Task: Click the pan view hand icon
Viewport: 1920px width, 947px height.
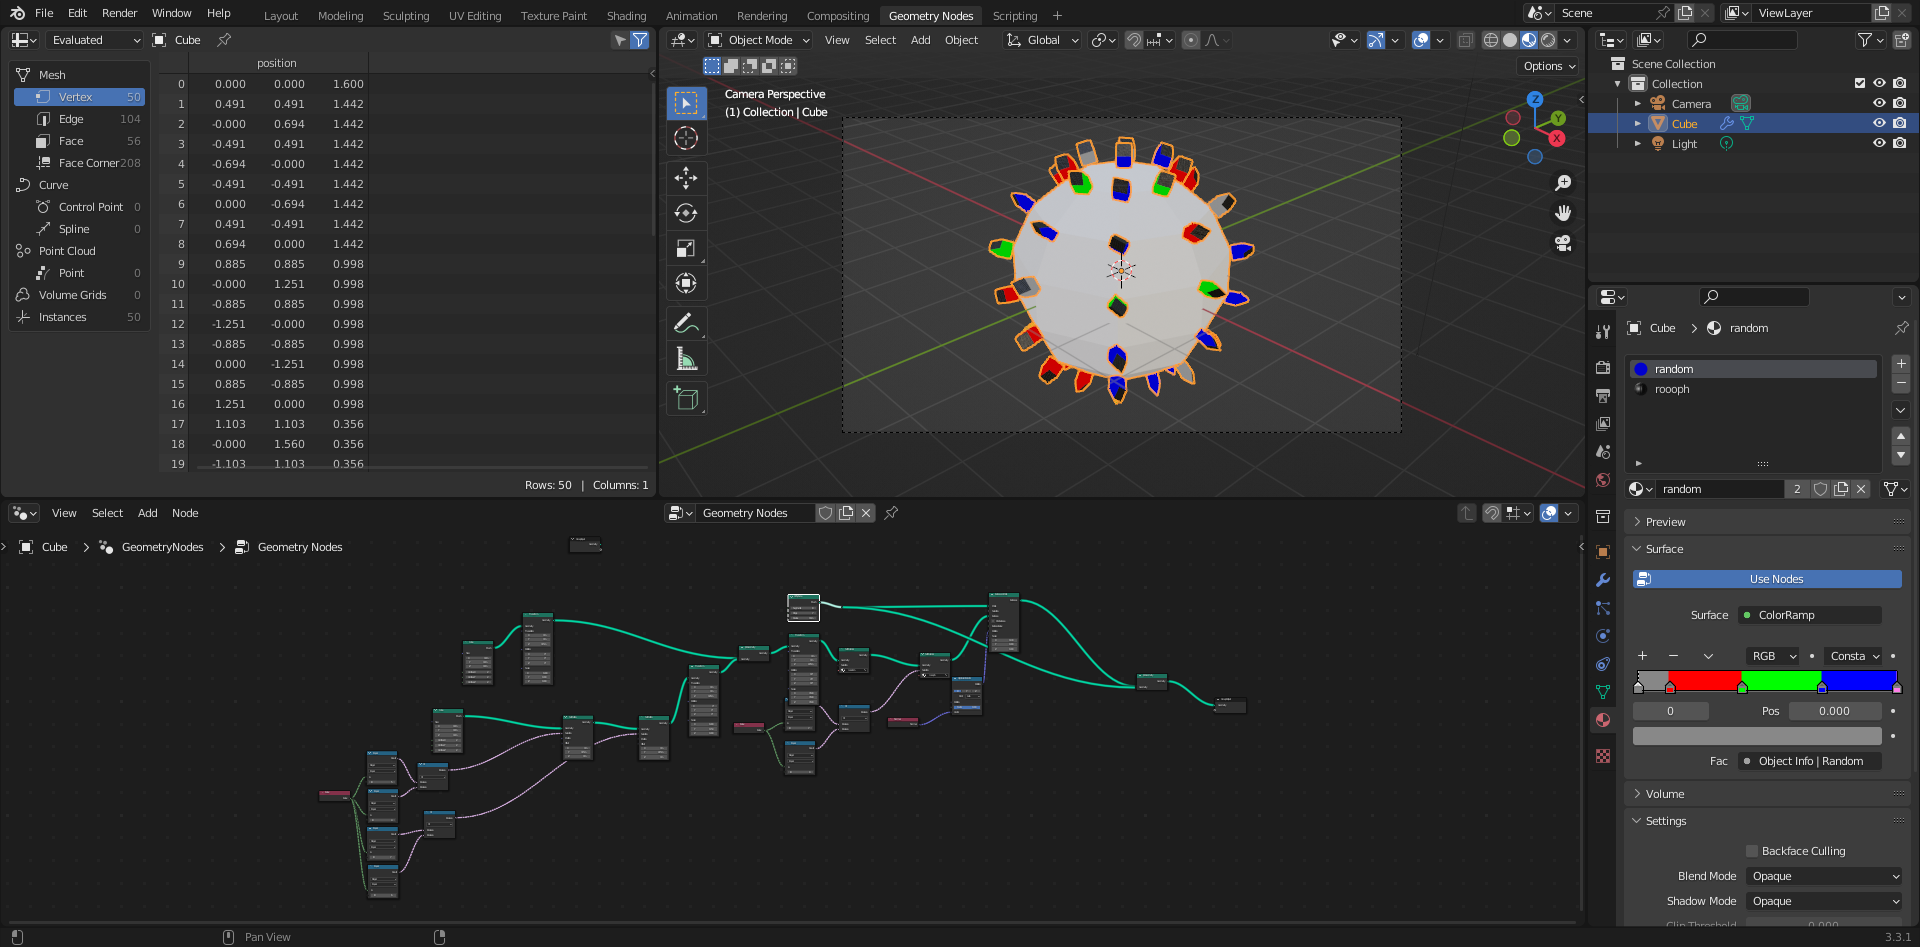Action: pos(1563,213)
